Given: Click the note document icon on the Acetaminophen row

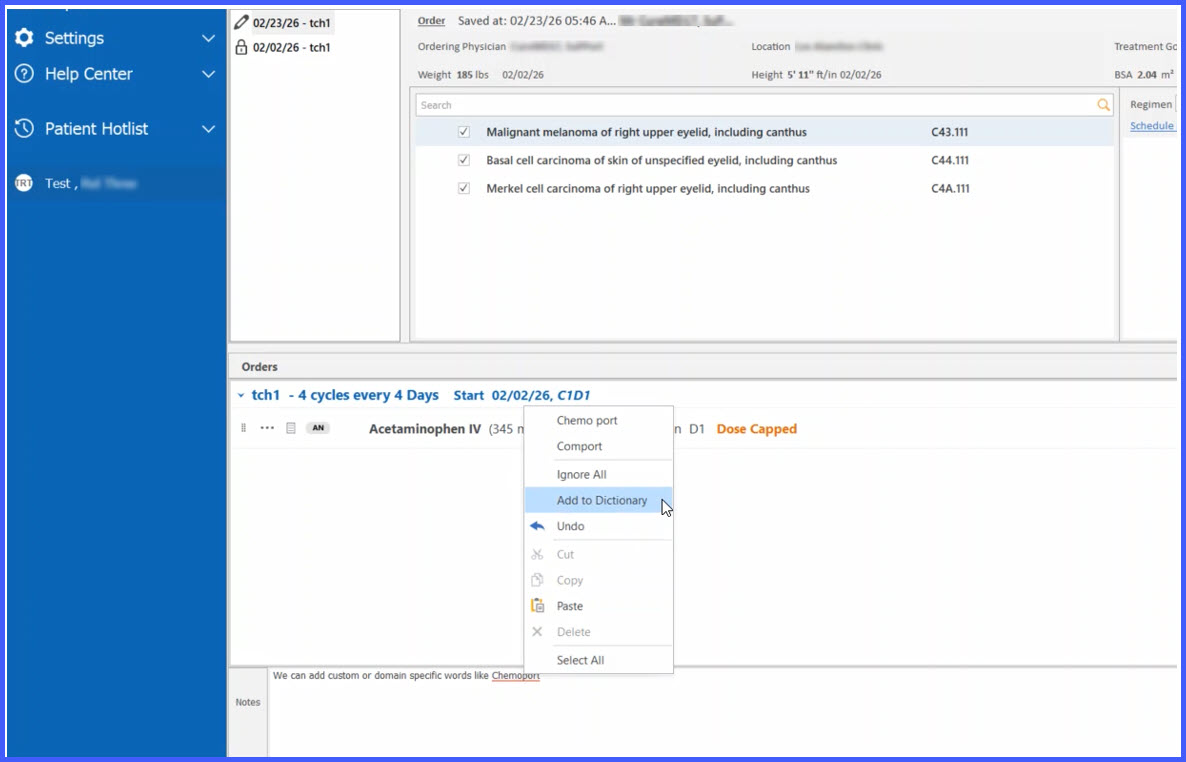Looking at the screenshot, I should tap(290, 428).
